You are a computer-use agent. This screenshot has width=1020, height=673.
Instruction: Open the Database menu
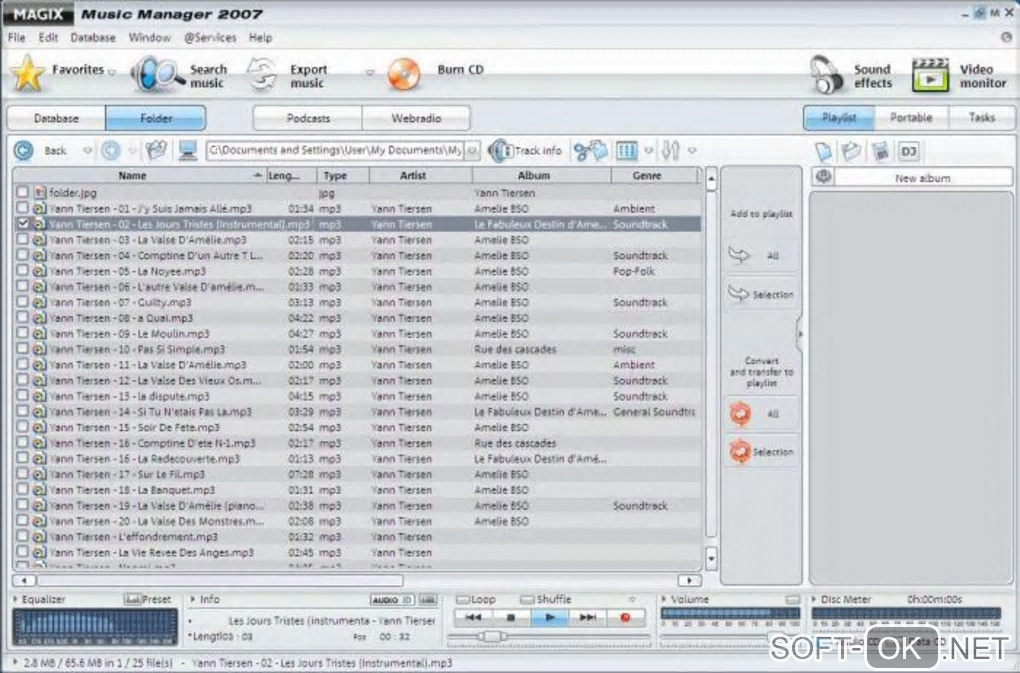(x=93, y=38)
